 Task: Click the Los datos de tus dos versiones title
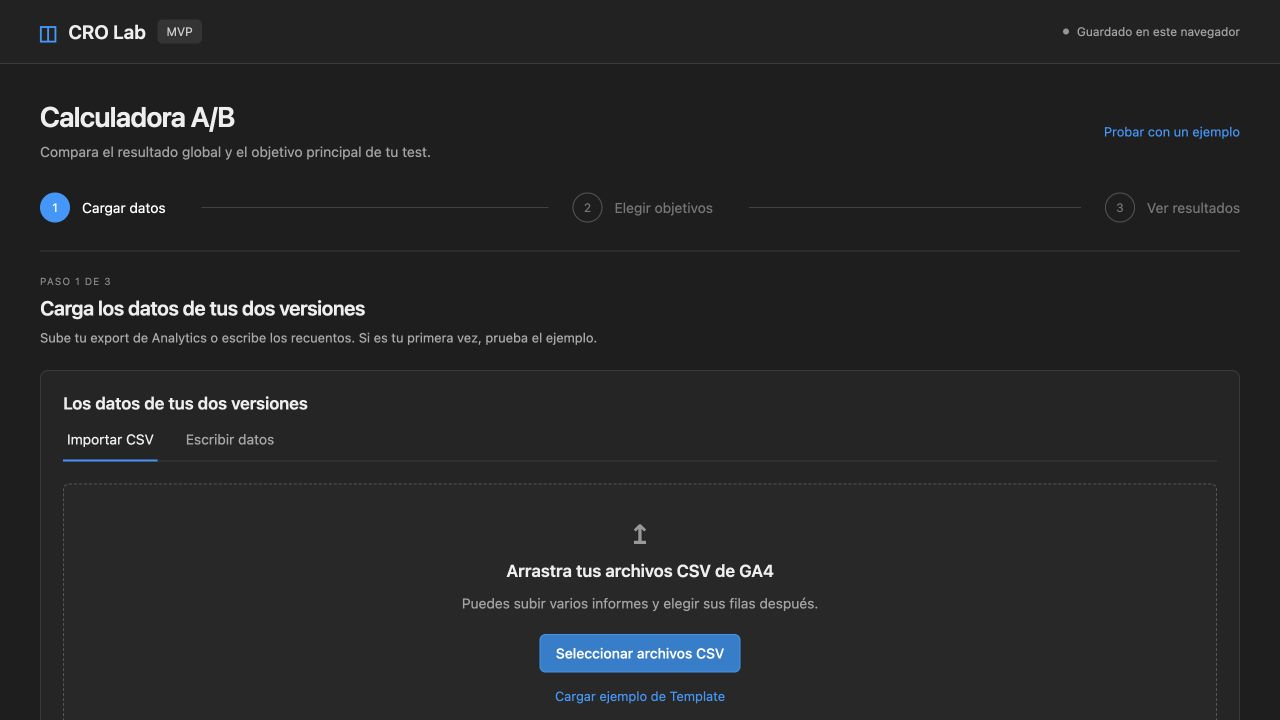(185, 404)
